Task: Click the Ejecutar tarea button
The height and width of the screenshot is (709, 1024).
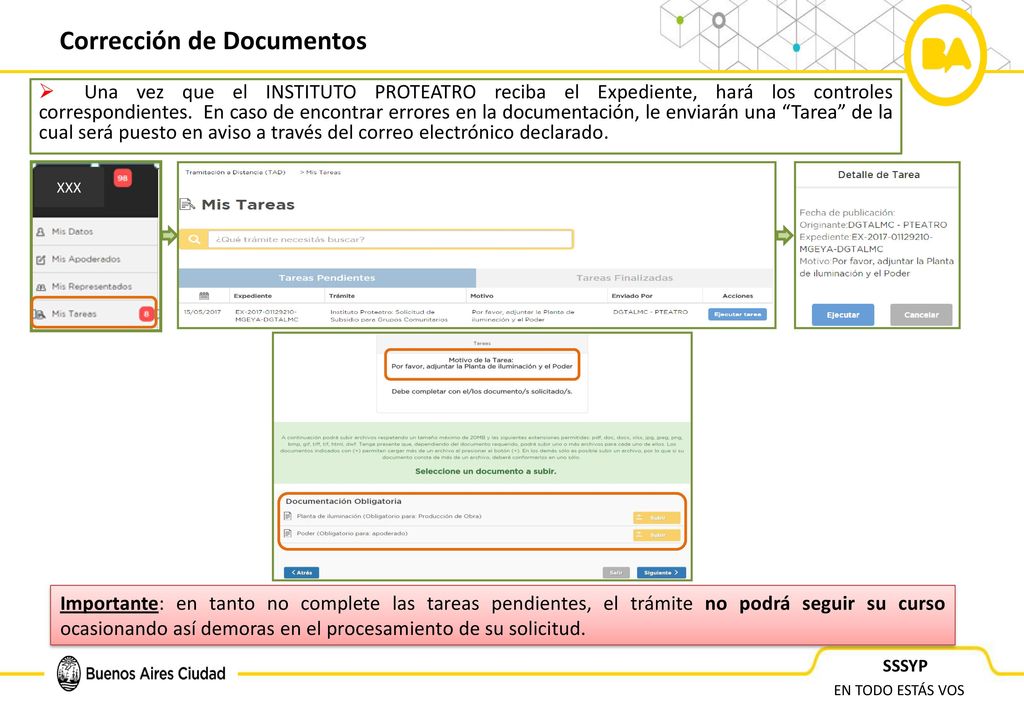Action: point(737,315)
